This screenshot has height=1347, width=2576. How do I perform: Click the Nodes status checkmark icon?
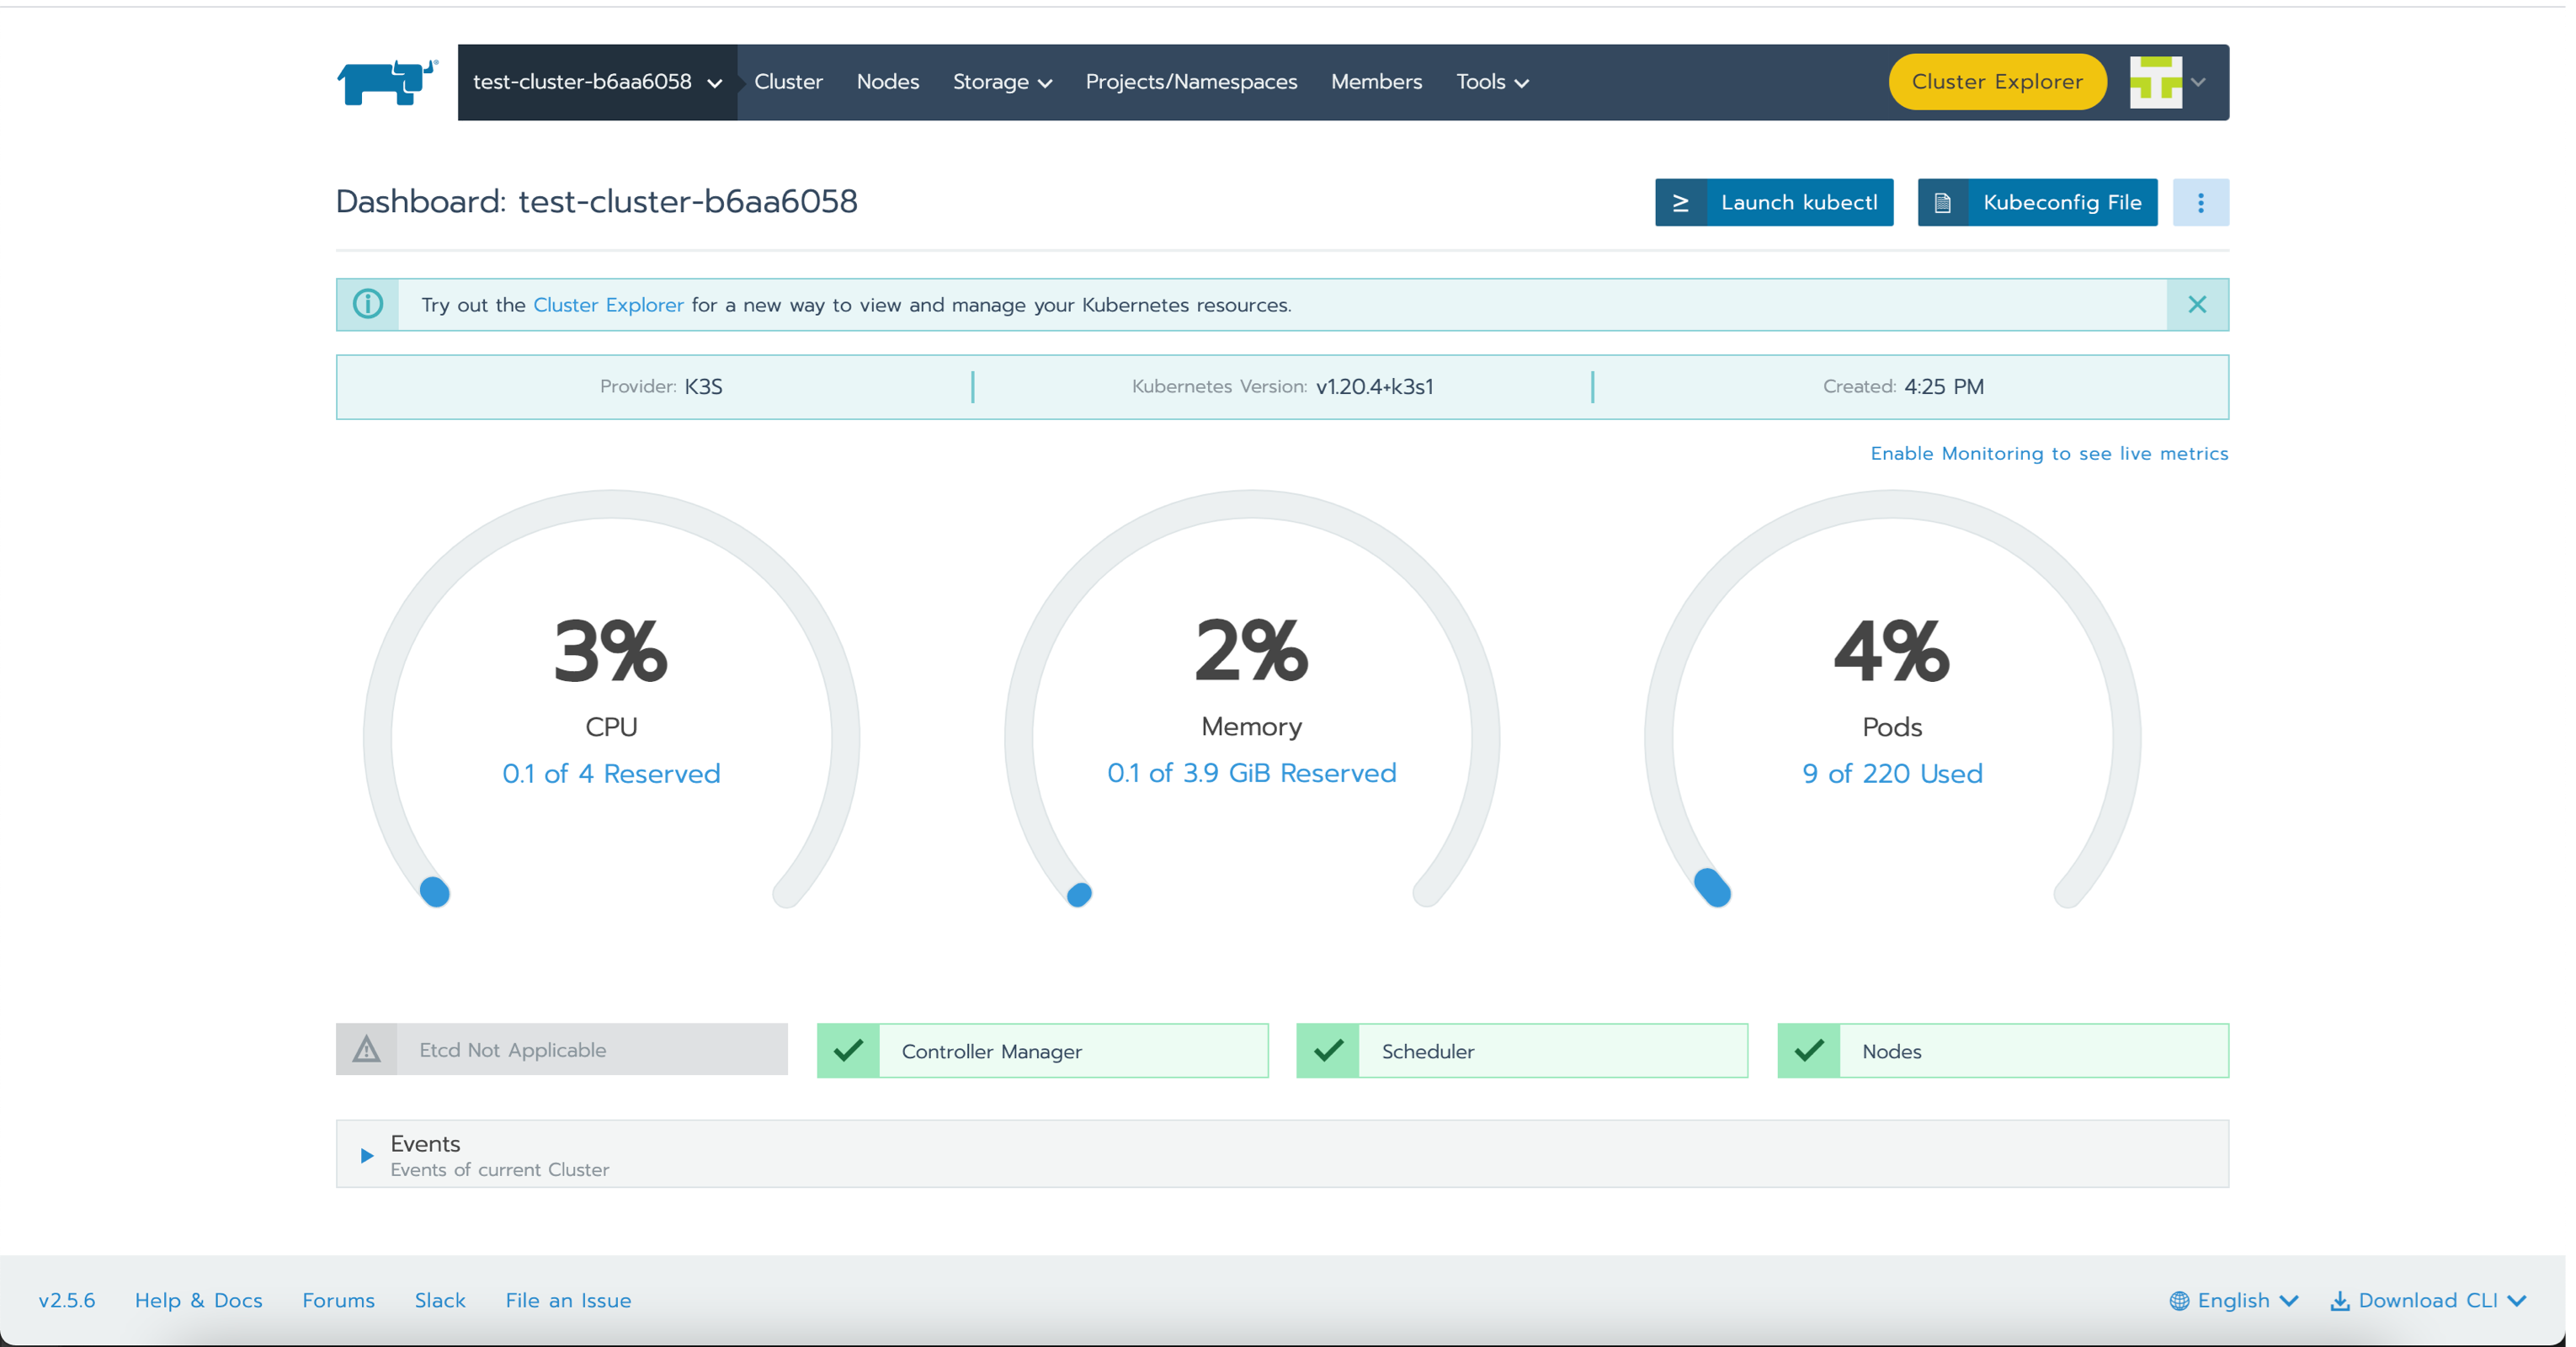coord(1809,1050)
